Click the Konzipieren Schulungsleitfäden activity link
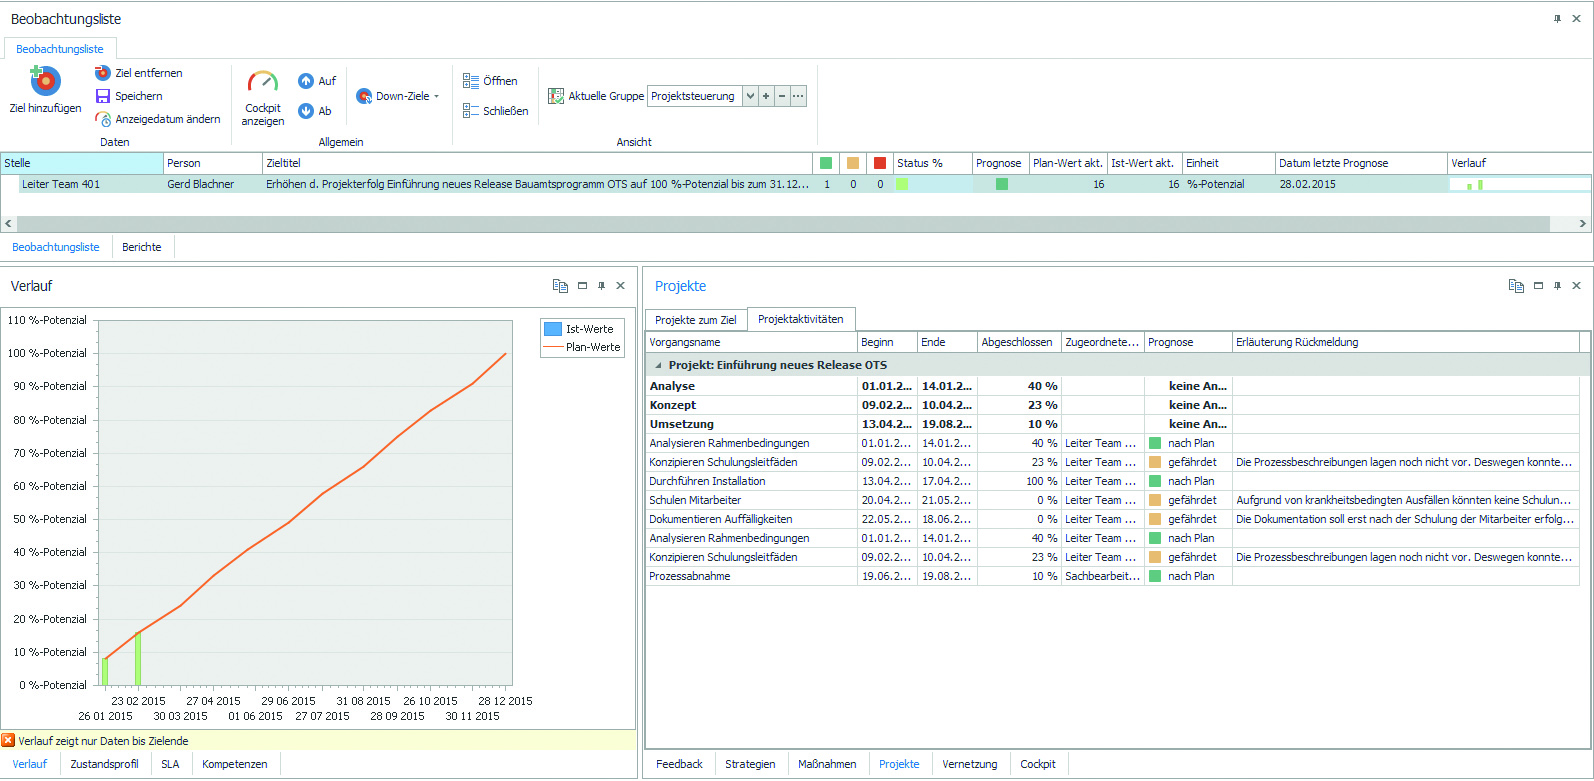The width and height of the screenshot is (1594, 781). point(723,462)
